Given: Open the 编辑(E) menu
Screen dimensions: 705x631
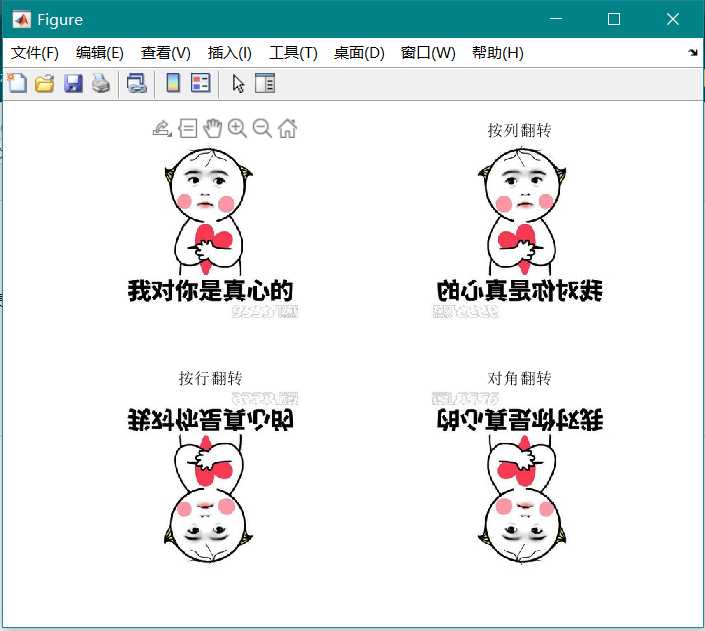Looking at the screenshot, I should (100, 53).
